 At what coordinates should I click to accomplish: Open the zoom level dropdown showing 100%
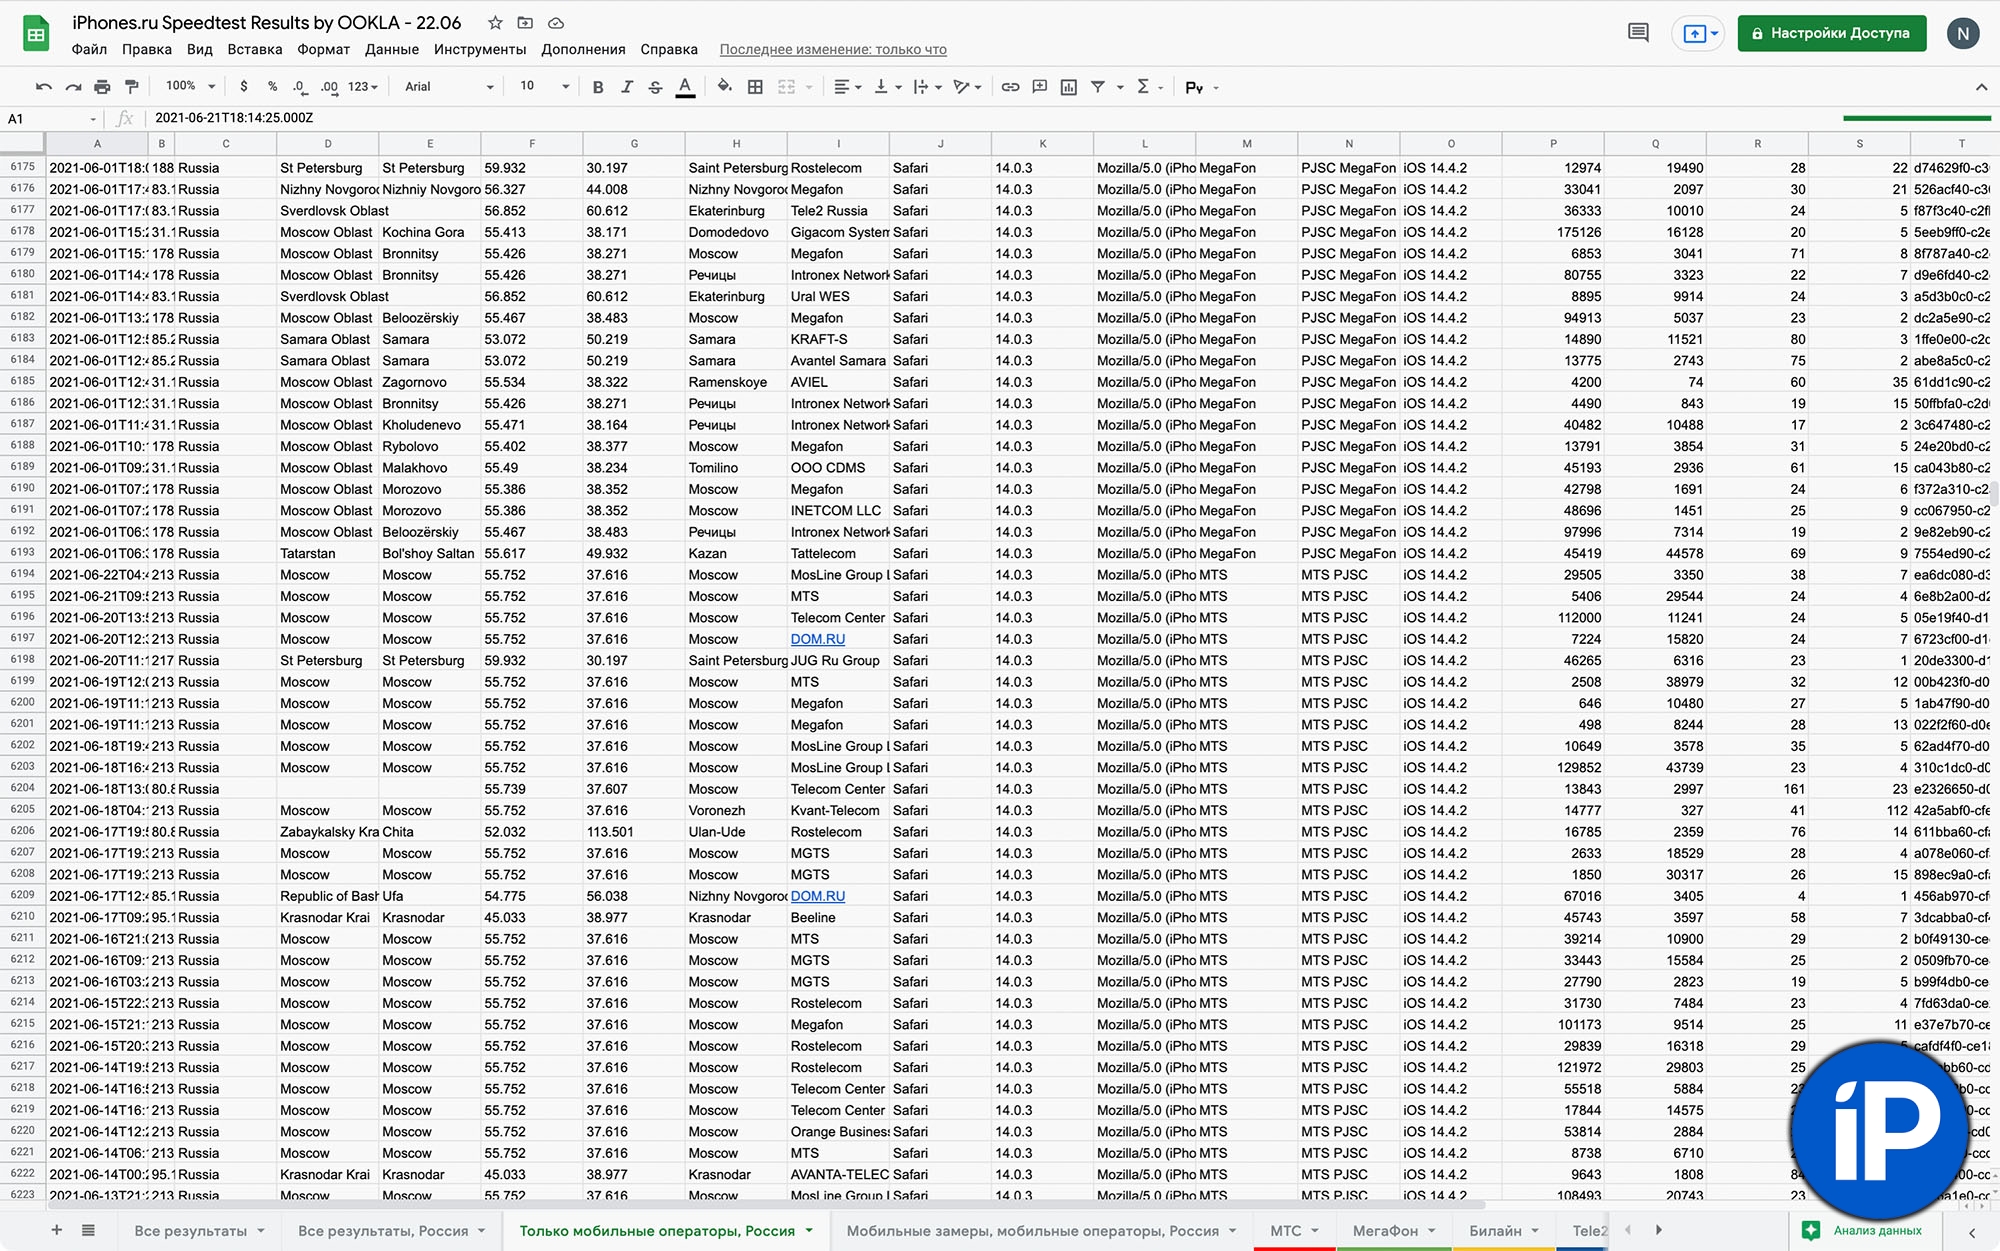[x=190, y=86]
